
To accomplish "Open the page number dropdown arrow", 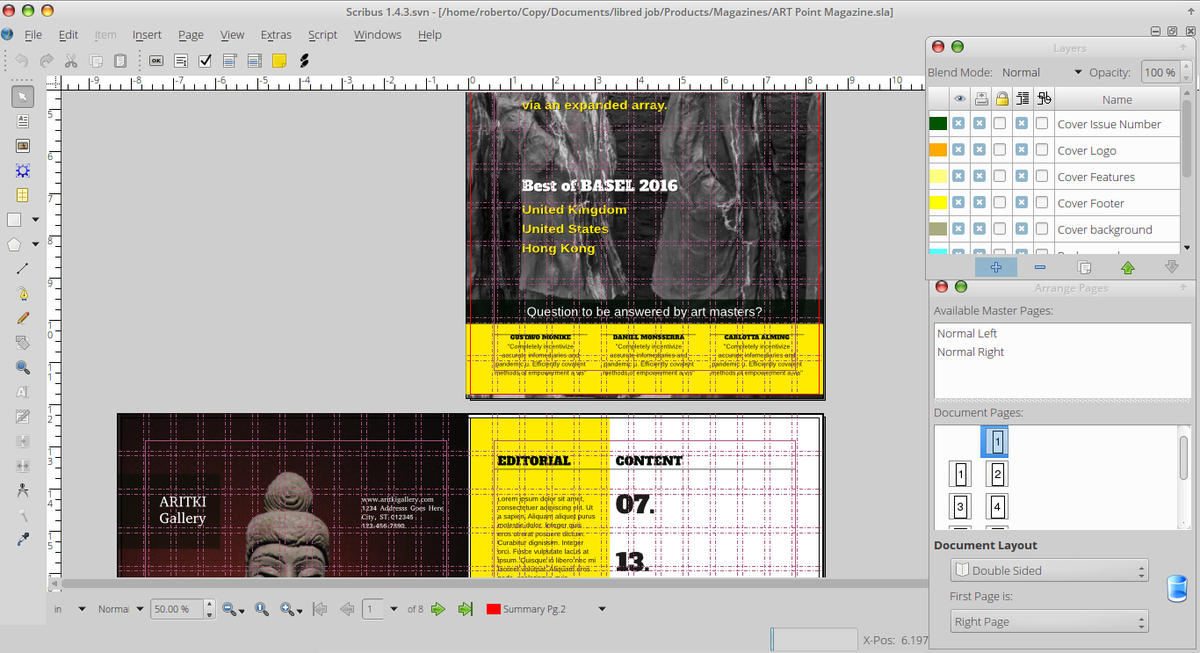I will point(395,609).
